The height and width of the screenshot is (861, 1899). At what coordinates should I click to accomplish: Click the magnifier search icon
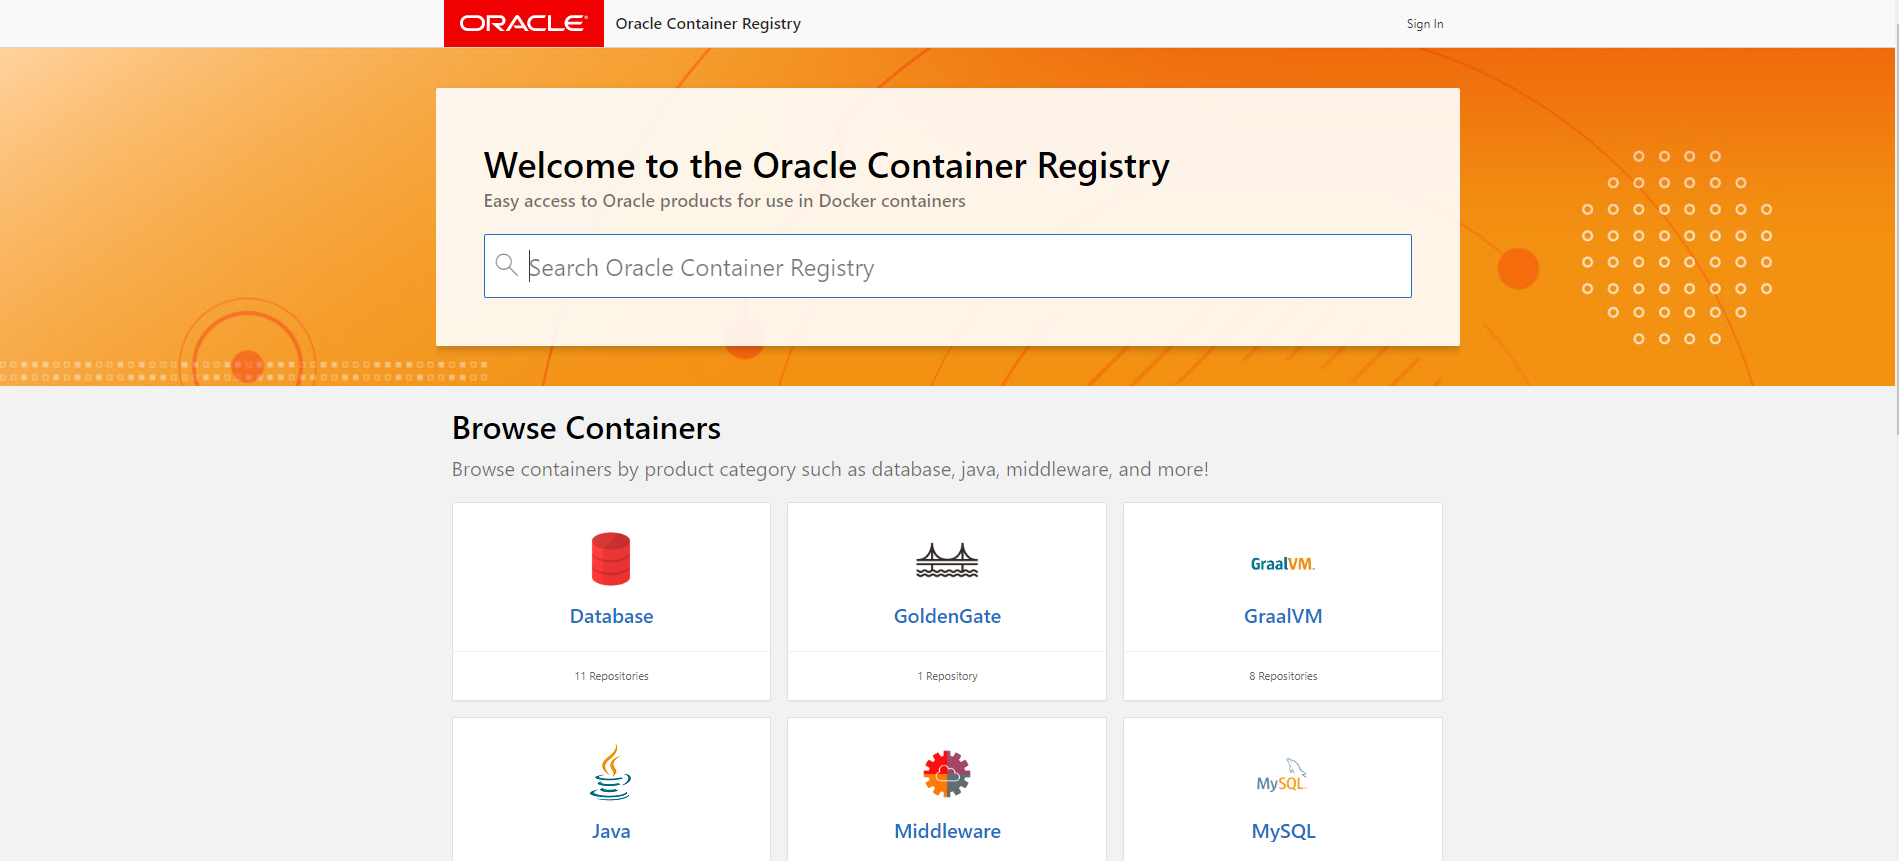tap(507, 265)
